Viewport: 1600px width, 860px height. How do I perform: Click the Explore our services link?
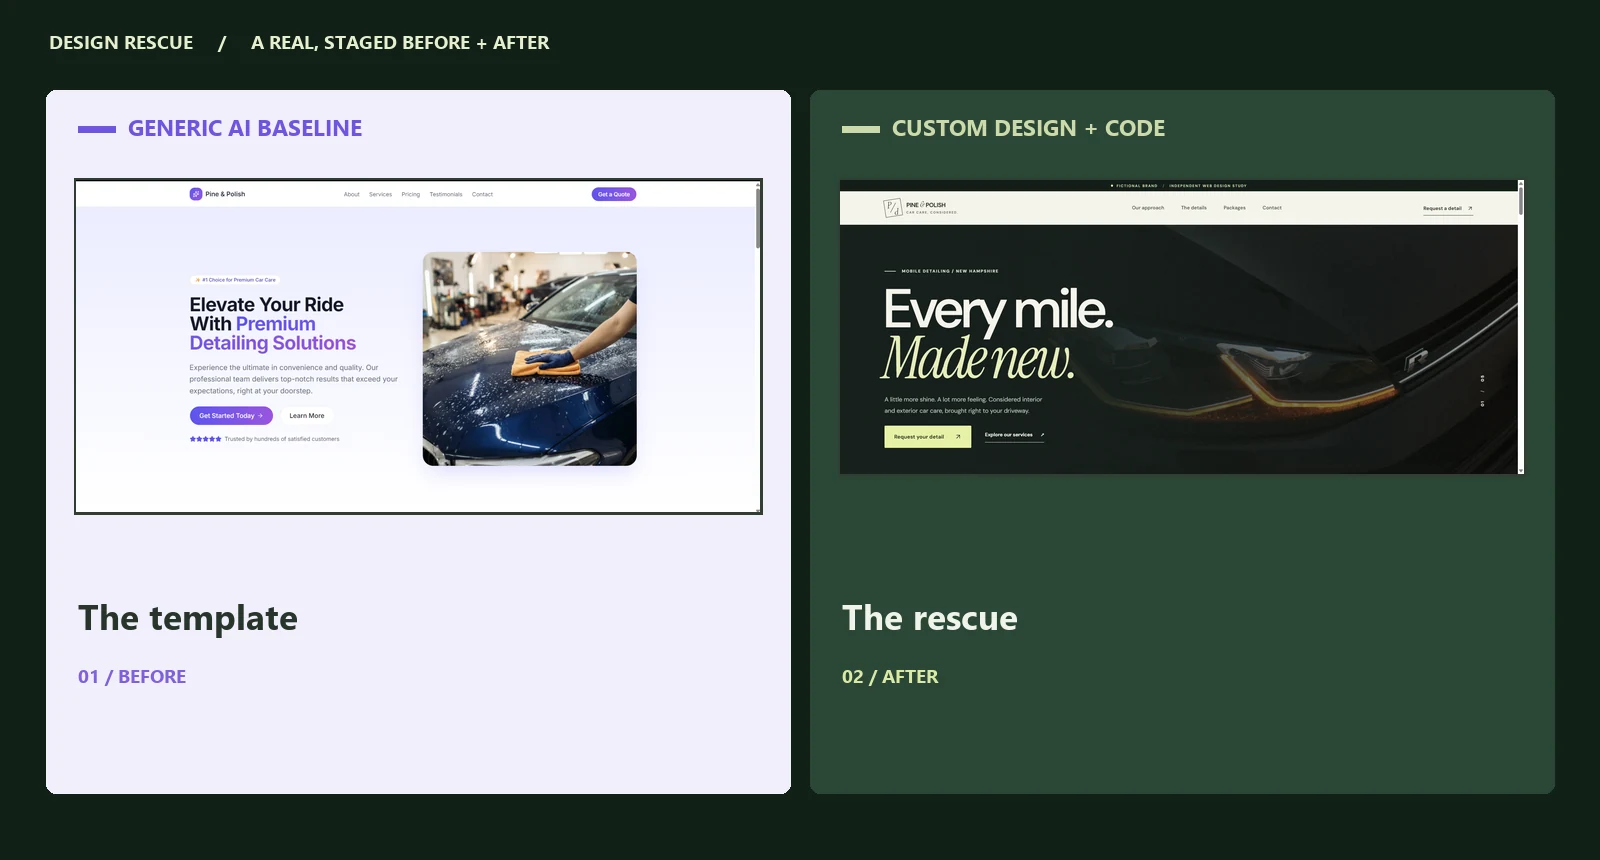click(1014, 435)
